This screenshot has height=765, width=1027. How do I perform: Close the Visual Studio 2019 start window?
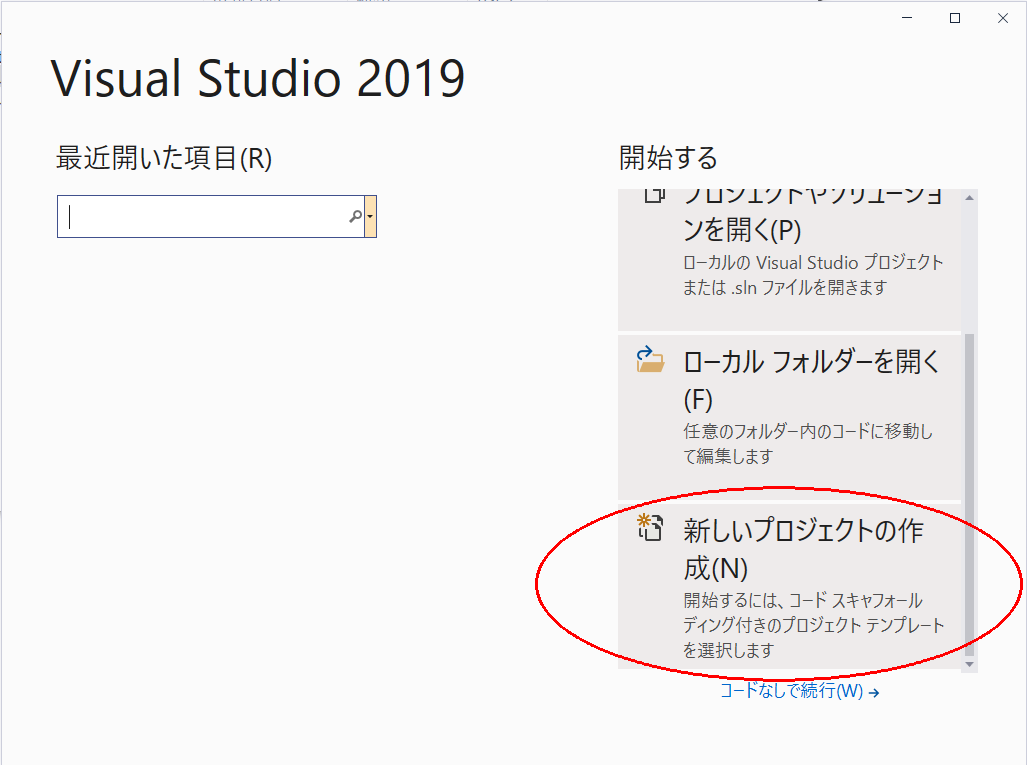(1003, 18)
